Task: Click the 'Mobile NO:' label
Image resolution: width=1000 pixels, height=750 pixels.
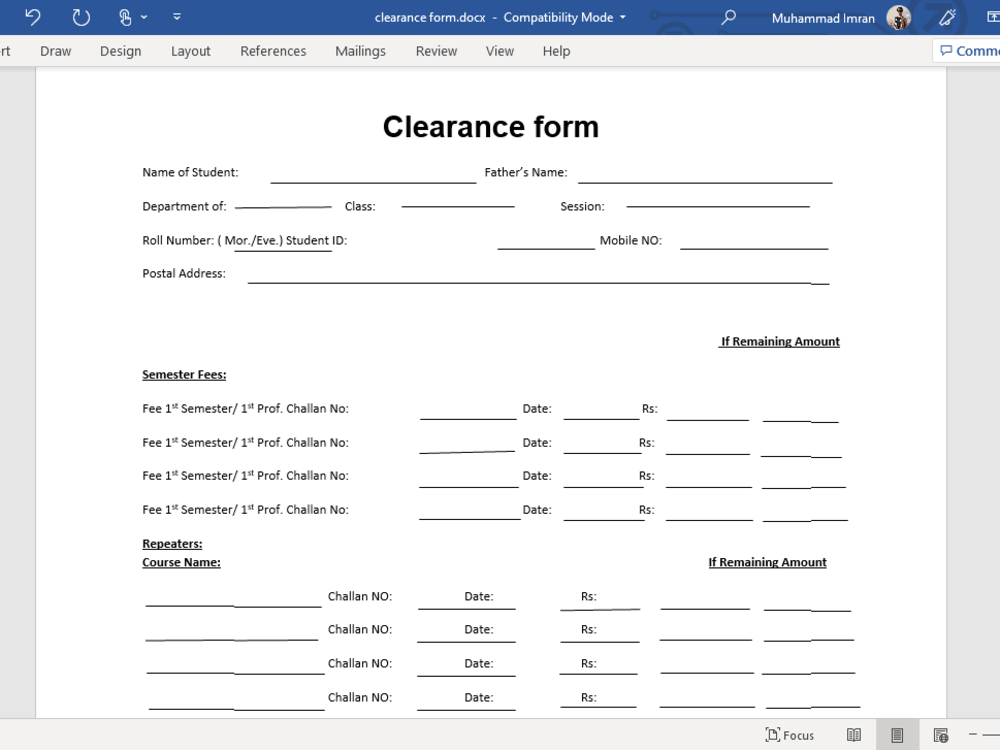Action: [630, 240]
